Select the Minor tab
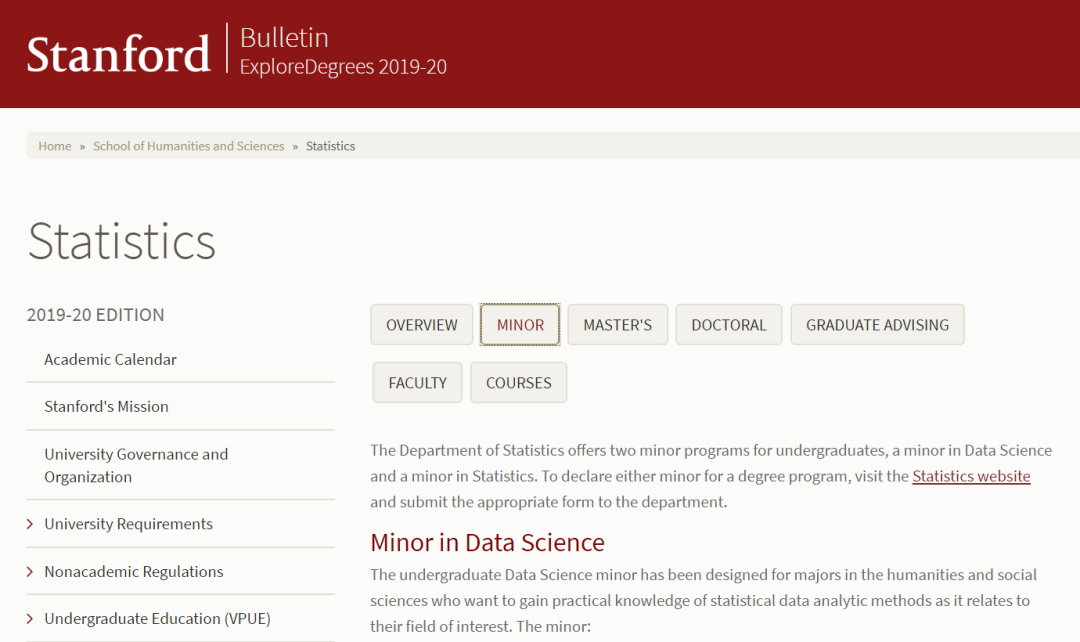Screen dimensions: 1080x642 (x=520, y=325)
